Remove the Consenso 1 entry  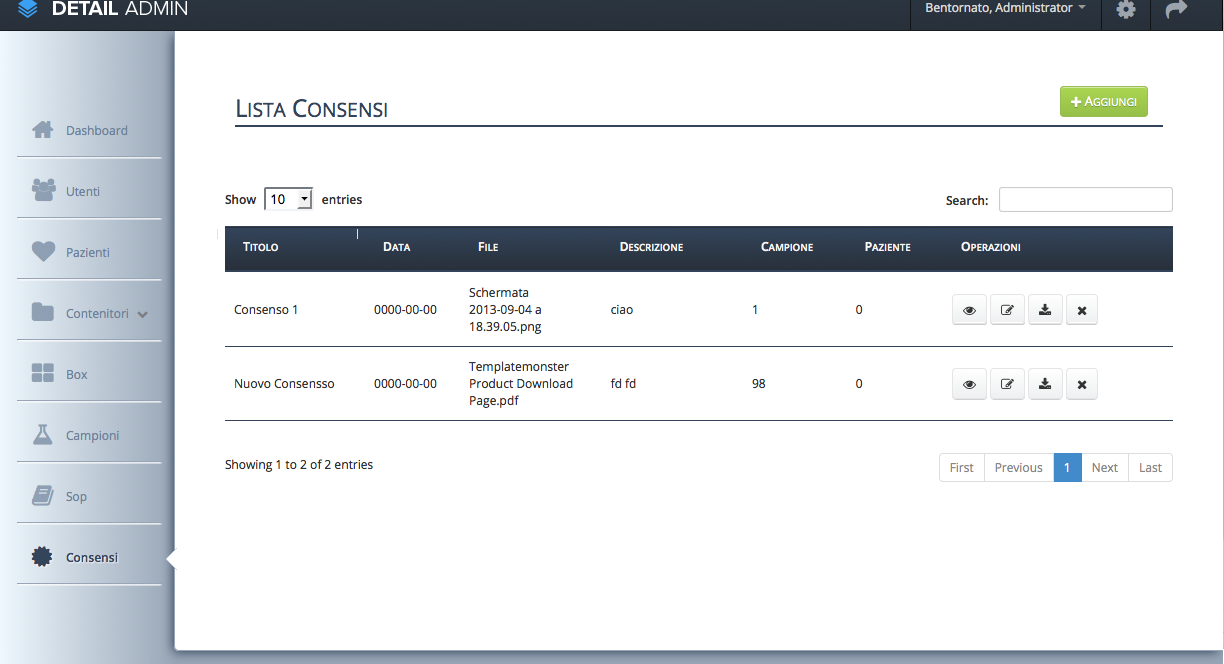point(1082,310)
